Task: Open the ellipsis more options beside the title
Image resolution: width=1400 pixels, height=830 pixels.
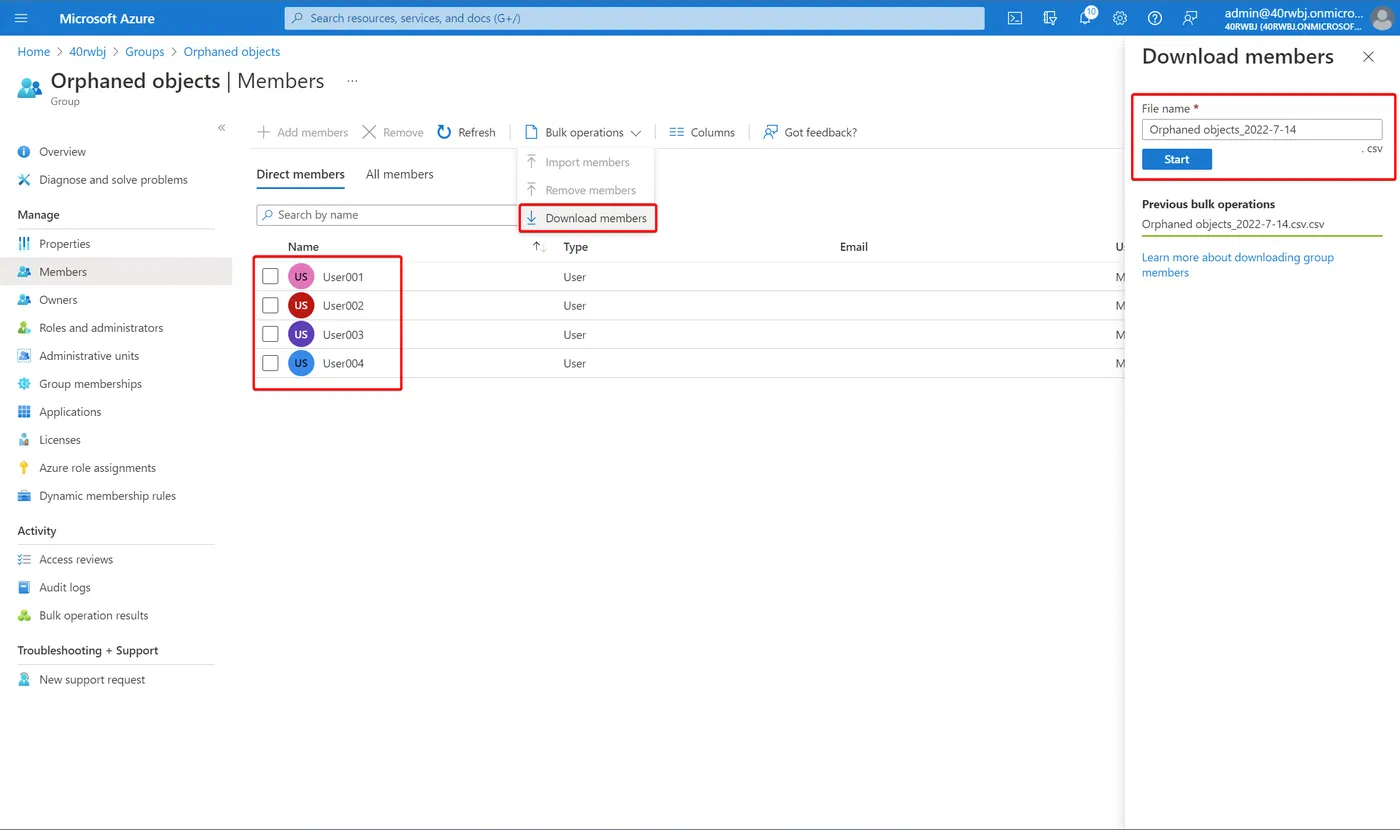Action: [352, 81]
